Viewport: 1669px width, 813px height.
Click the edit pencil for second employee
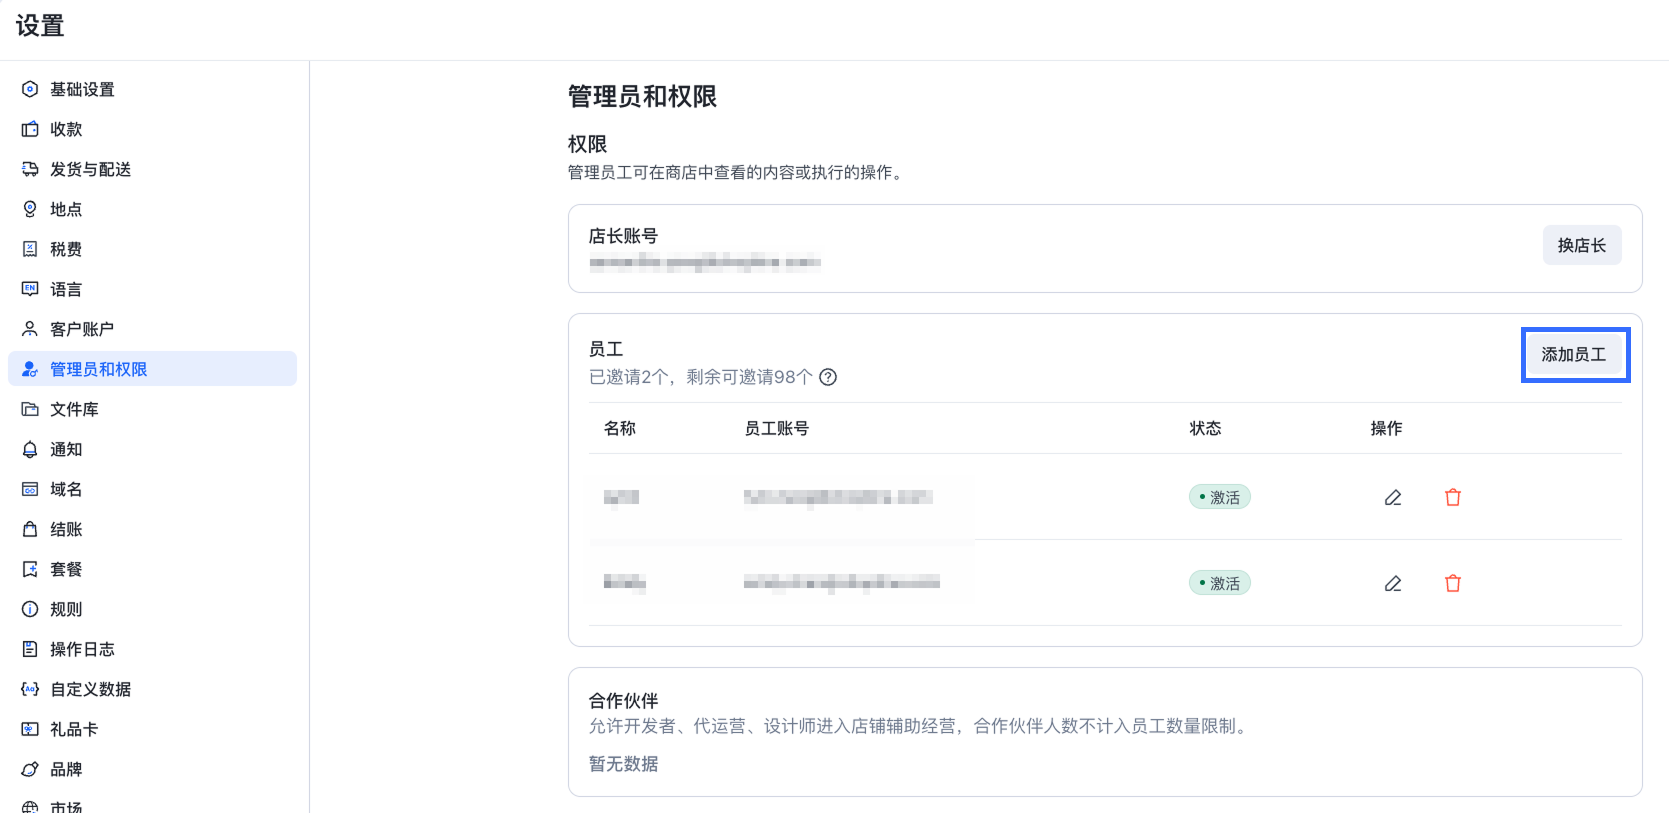click(1392, 583)
